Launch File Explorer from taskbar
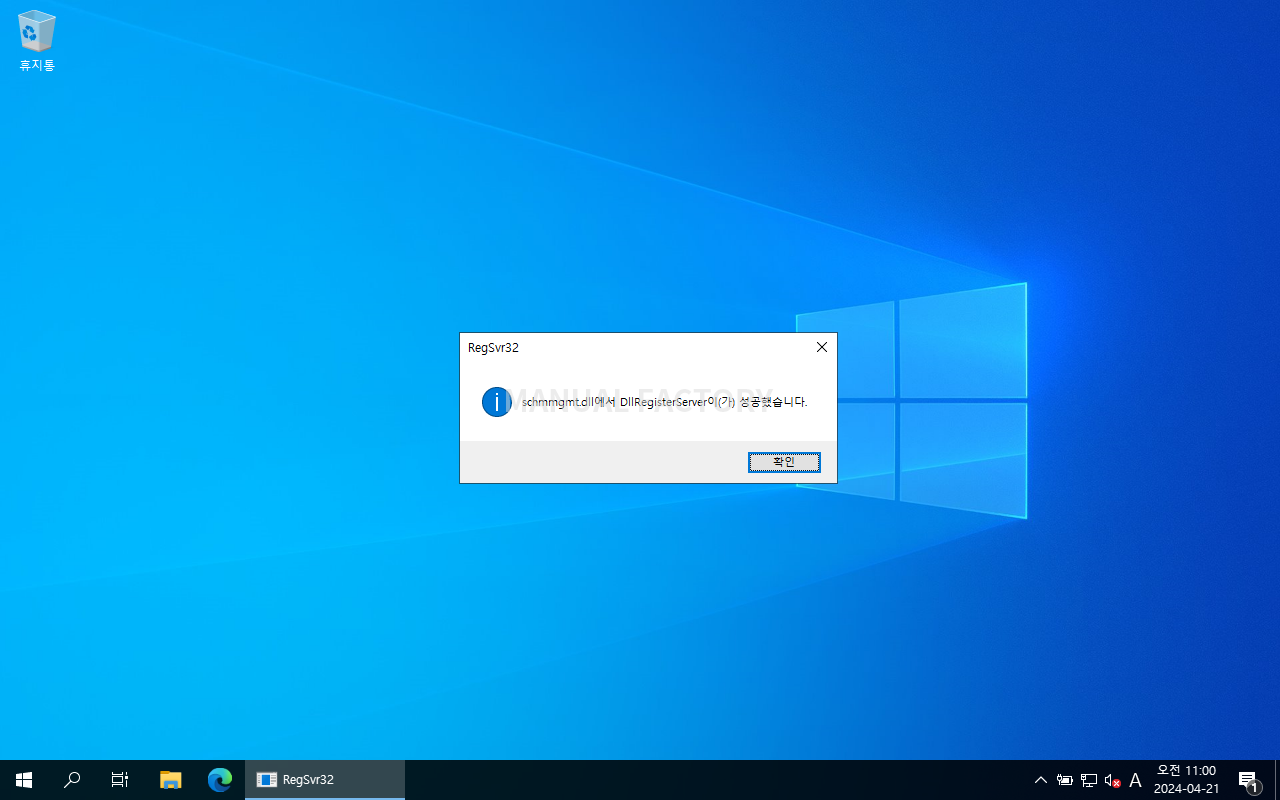Viewport: 1280px width, 800px height. click(171, 780)
